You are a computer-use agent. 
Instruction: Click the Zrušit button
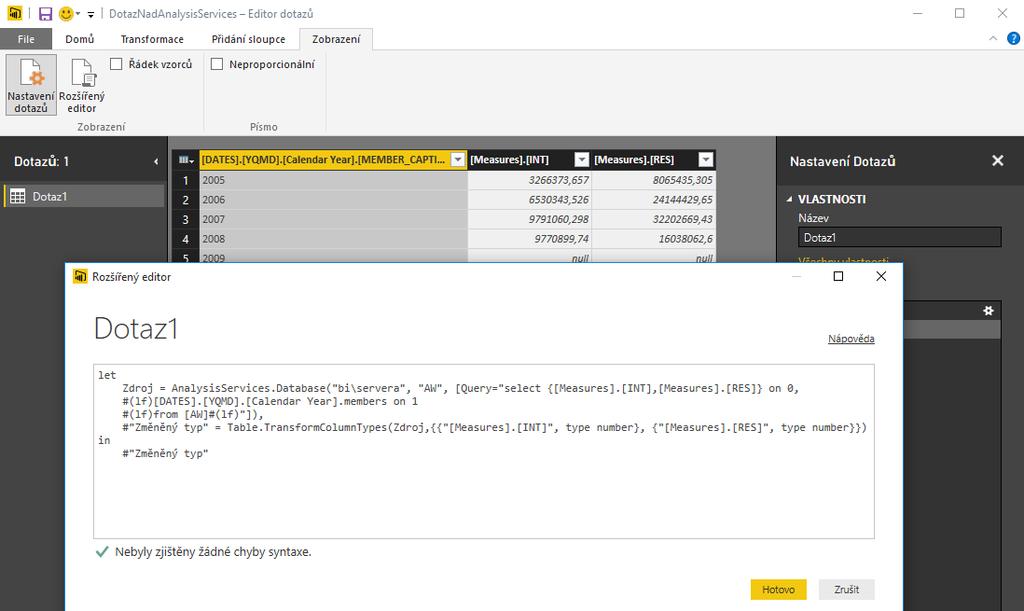[846, 589]
